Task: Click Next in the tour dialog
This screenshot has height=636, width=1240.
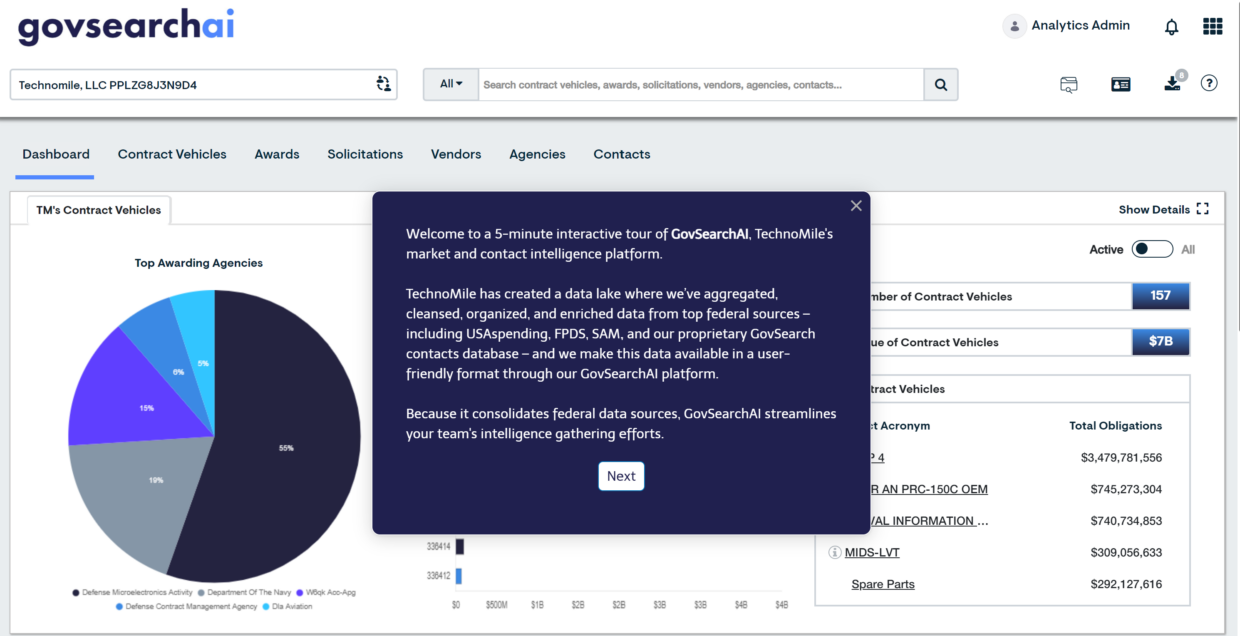Action: point(621,476)
